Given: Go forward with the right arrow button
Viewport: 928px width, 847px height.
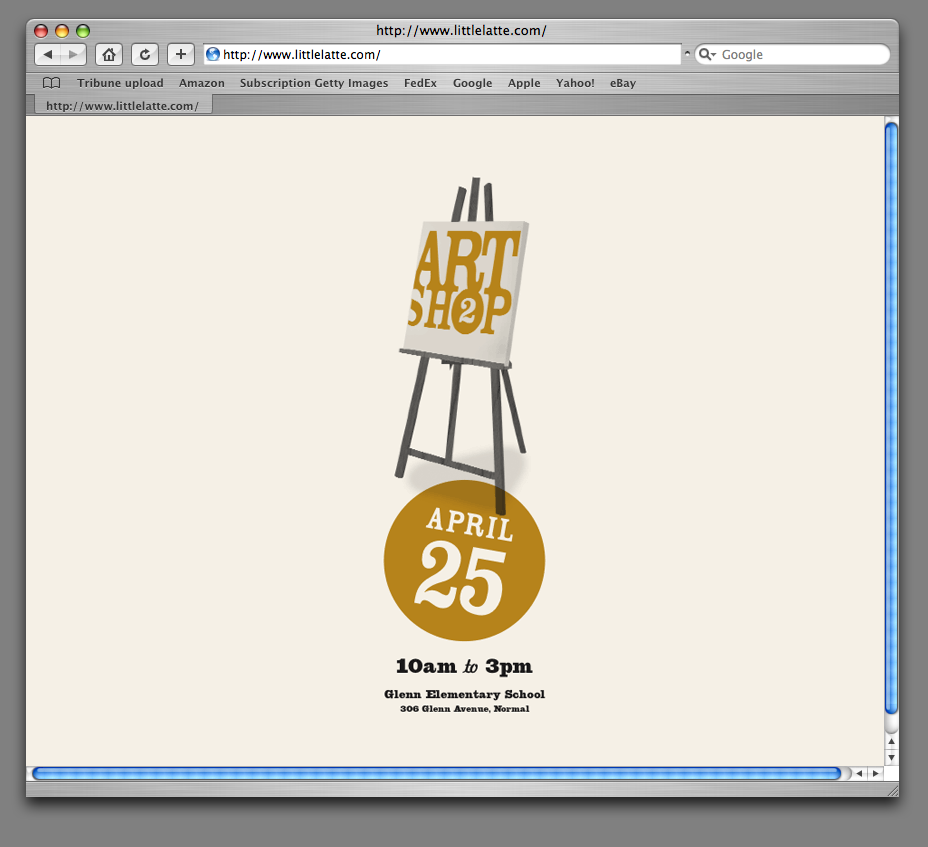Looking at the screenshot, I should coord(73,54).
